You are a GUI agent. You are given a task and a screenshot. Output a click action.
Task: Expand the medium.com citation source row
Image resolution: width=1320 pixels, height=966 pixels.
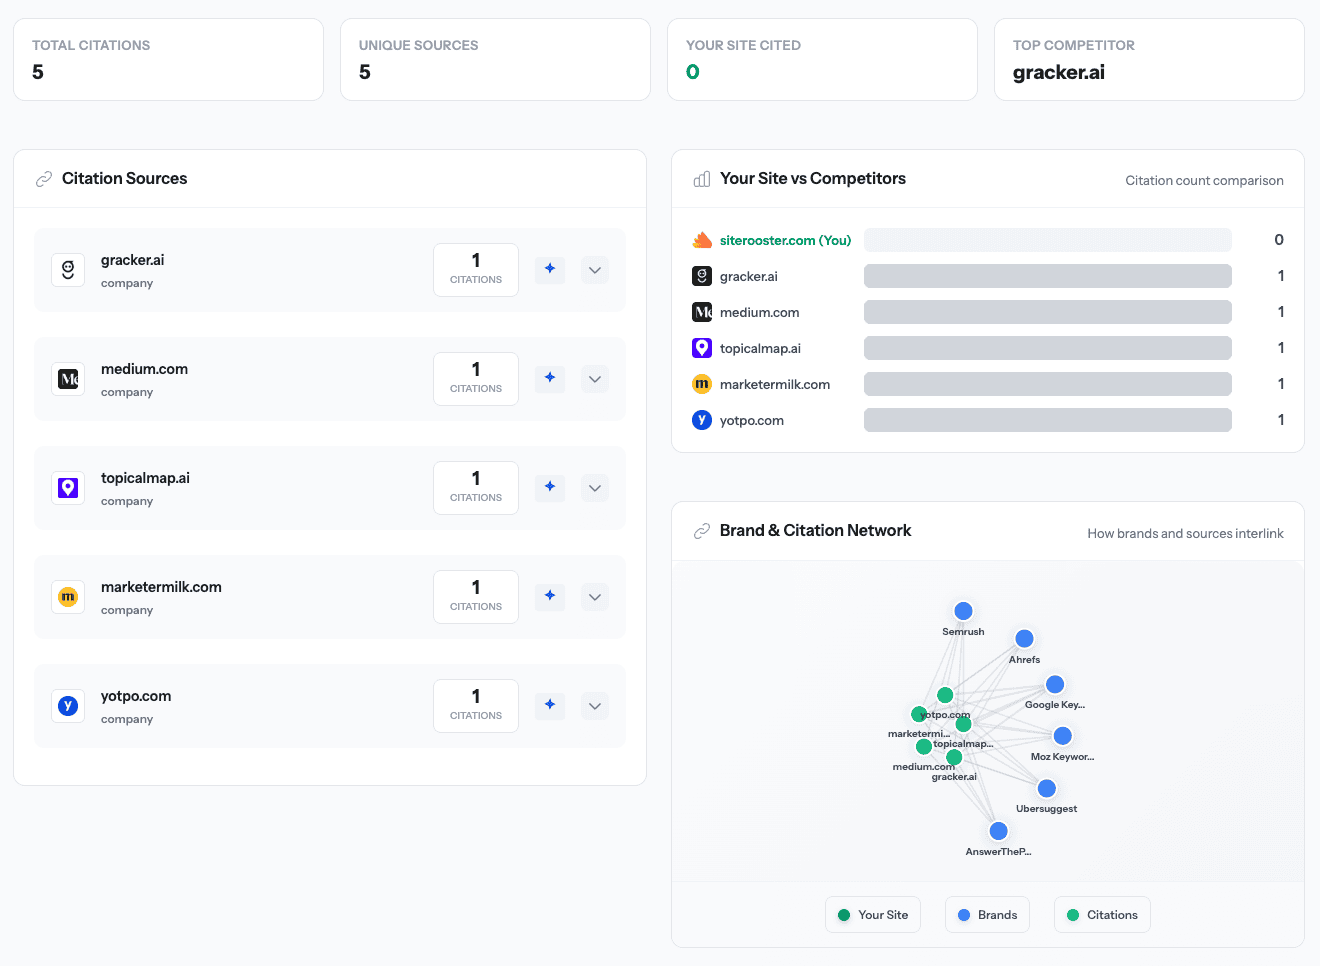(x=595, y=379)
